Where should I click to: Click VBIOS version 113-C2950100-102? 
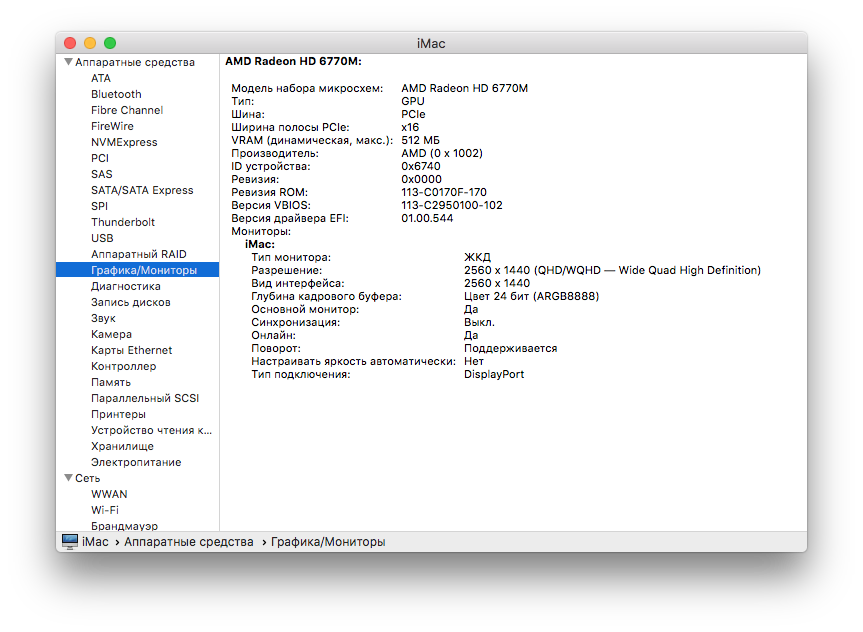[452, 205]
